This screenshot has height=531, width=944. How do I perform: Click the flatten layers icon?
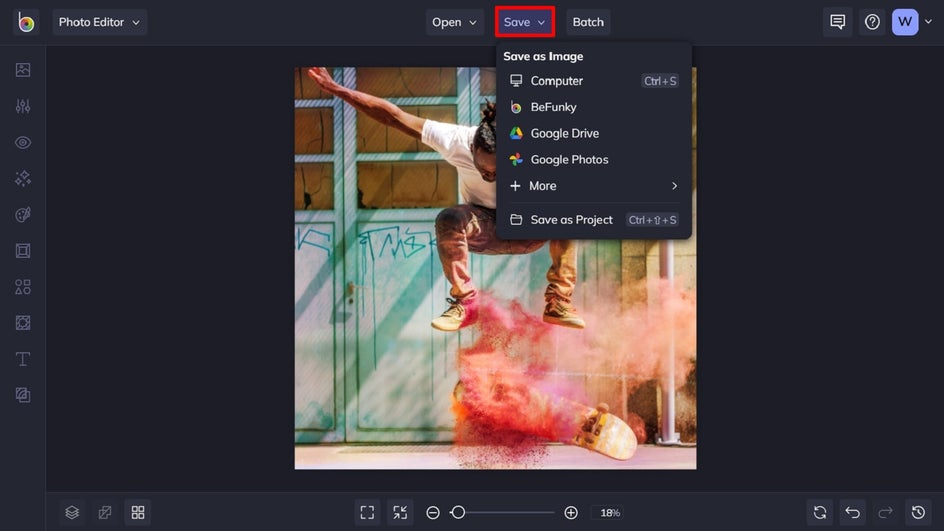click(x=105, y=512)
